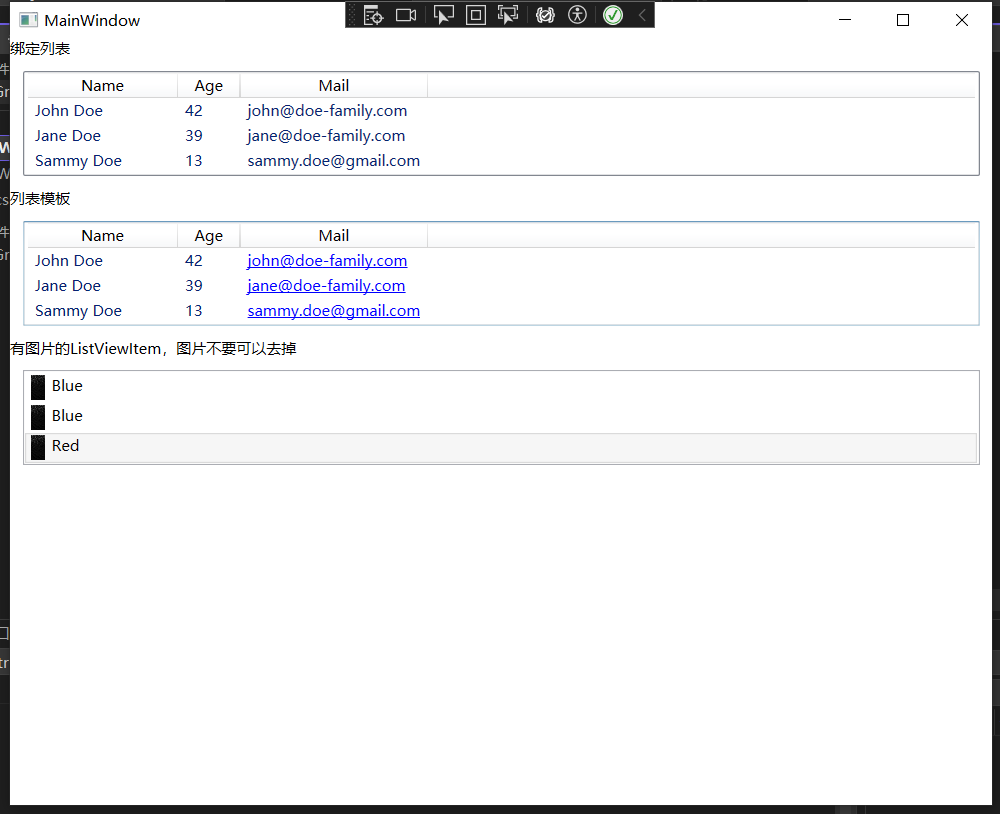This screenshot has width=1000, height=814.
Task: Select the second Blue list item
Action: [501, 416]
